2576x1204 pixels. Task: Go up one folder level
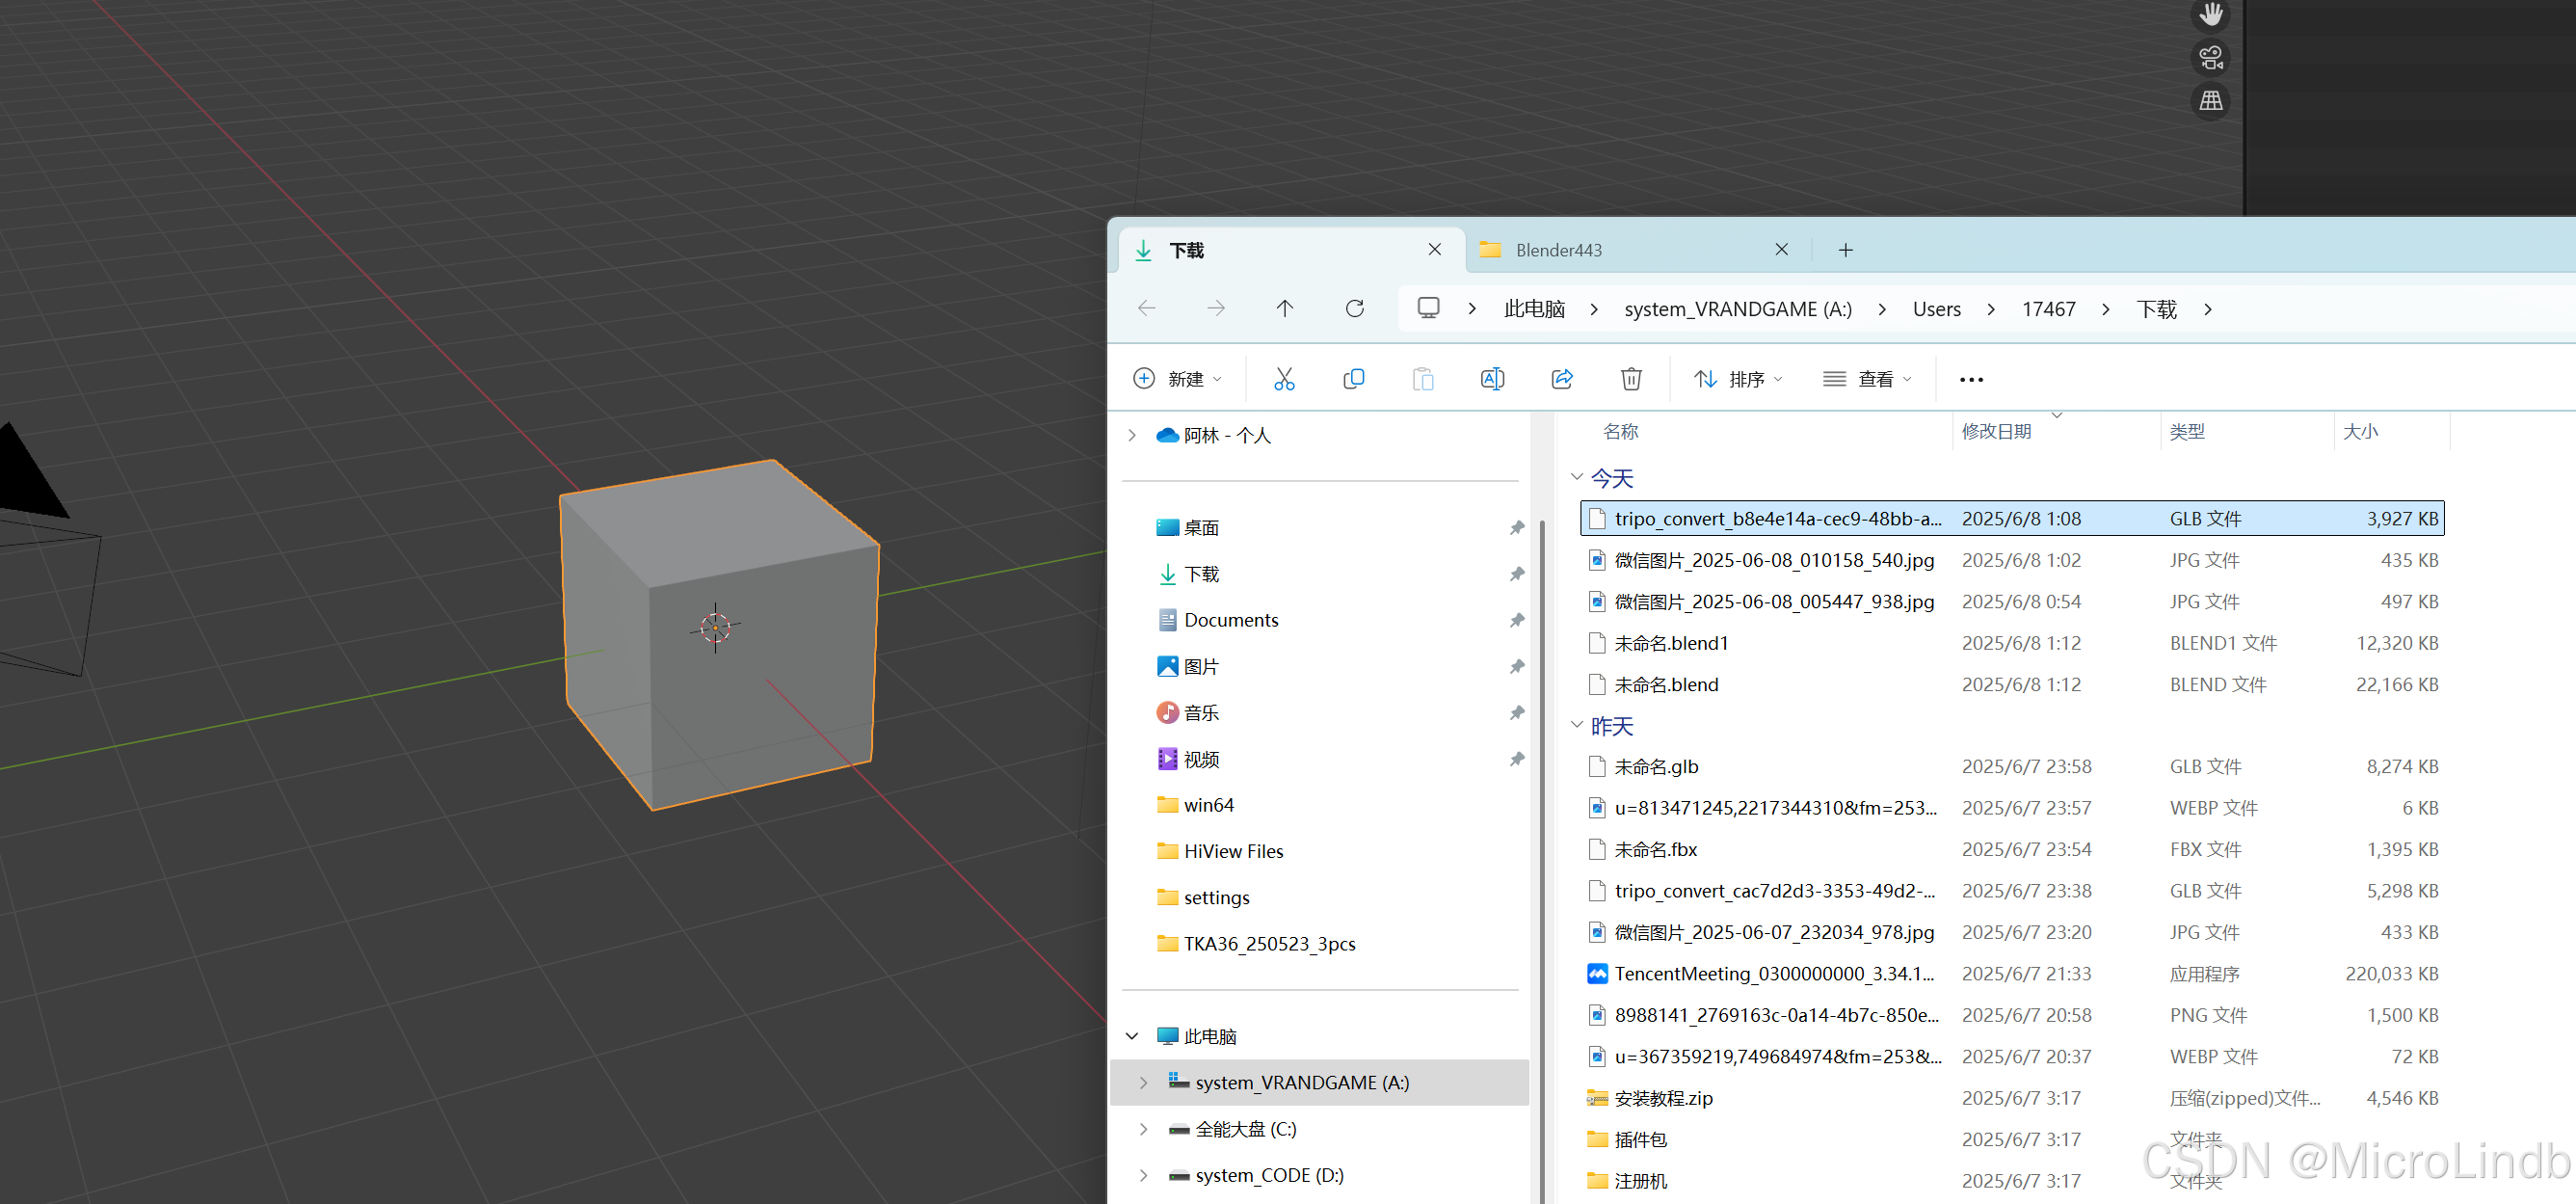1284,309
